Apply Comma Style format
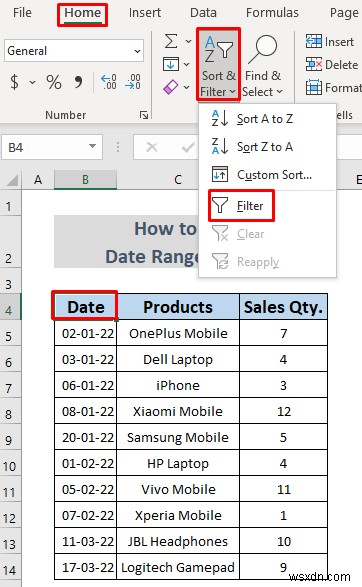Viewport: 362px width, 587px height. click(x=78, y=81)
